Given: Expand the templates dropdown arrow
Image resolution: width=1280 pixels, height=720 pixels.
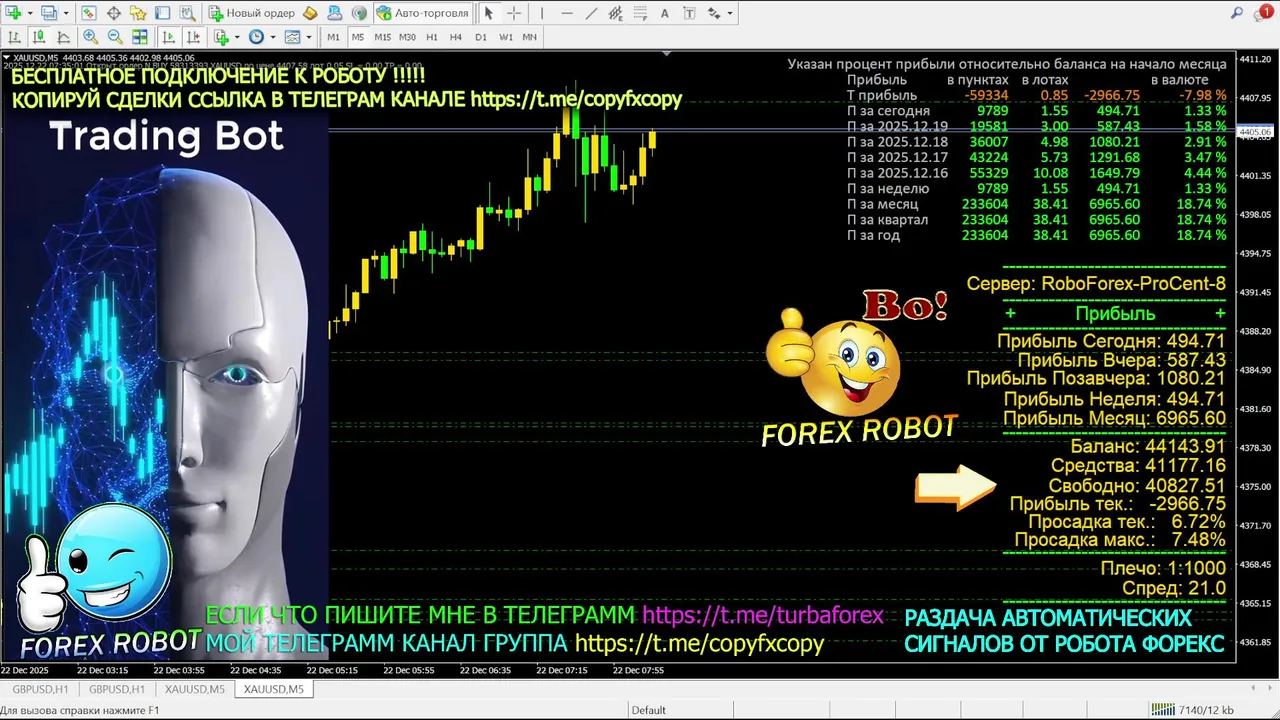Looking at the screenshot, I should [308, 37].
